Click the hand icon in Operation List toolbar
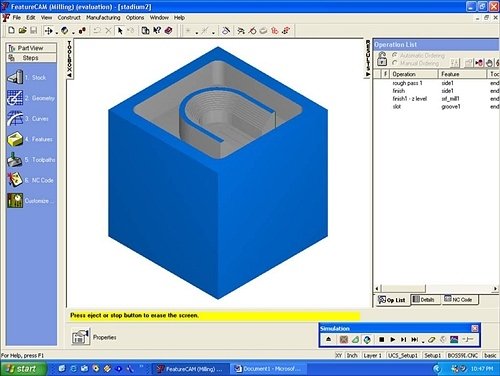The image size is (500, 376). click(x=489, y=63)
